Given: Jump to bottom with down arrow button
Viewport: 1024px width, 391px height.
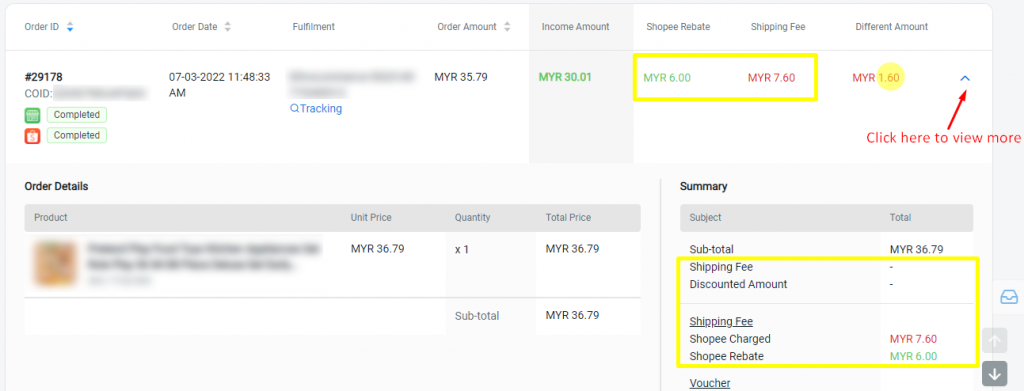Looking at the screenshot, I should point(995,374).
